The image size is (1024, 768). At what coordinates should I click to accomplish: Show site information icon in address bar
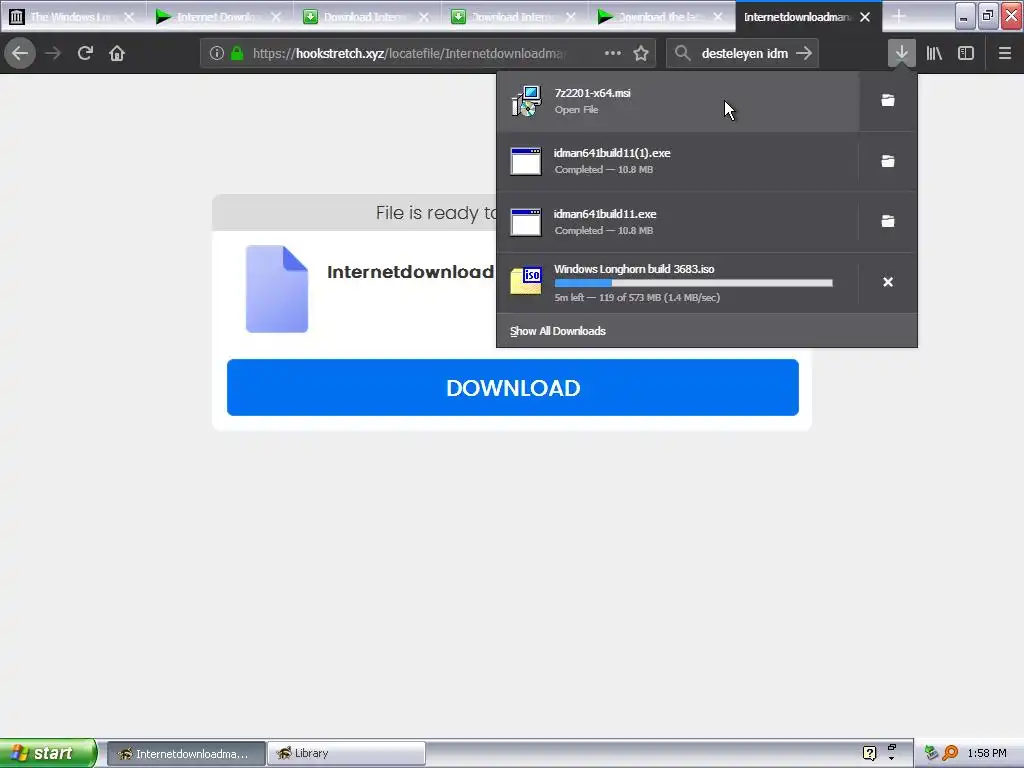[217, 54]
